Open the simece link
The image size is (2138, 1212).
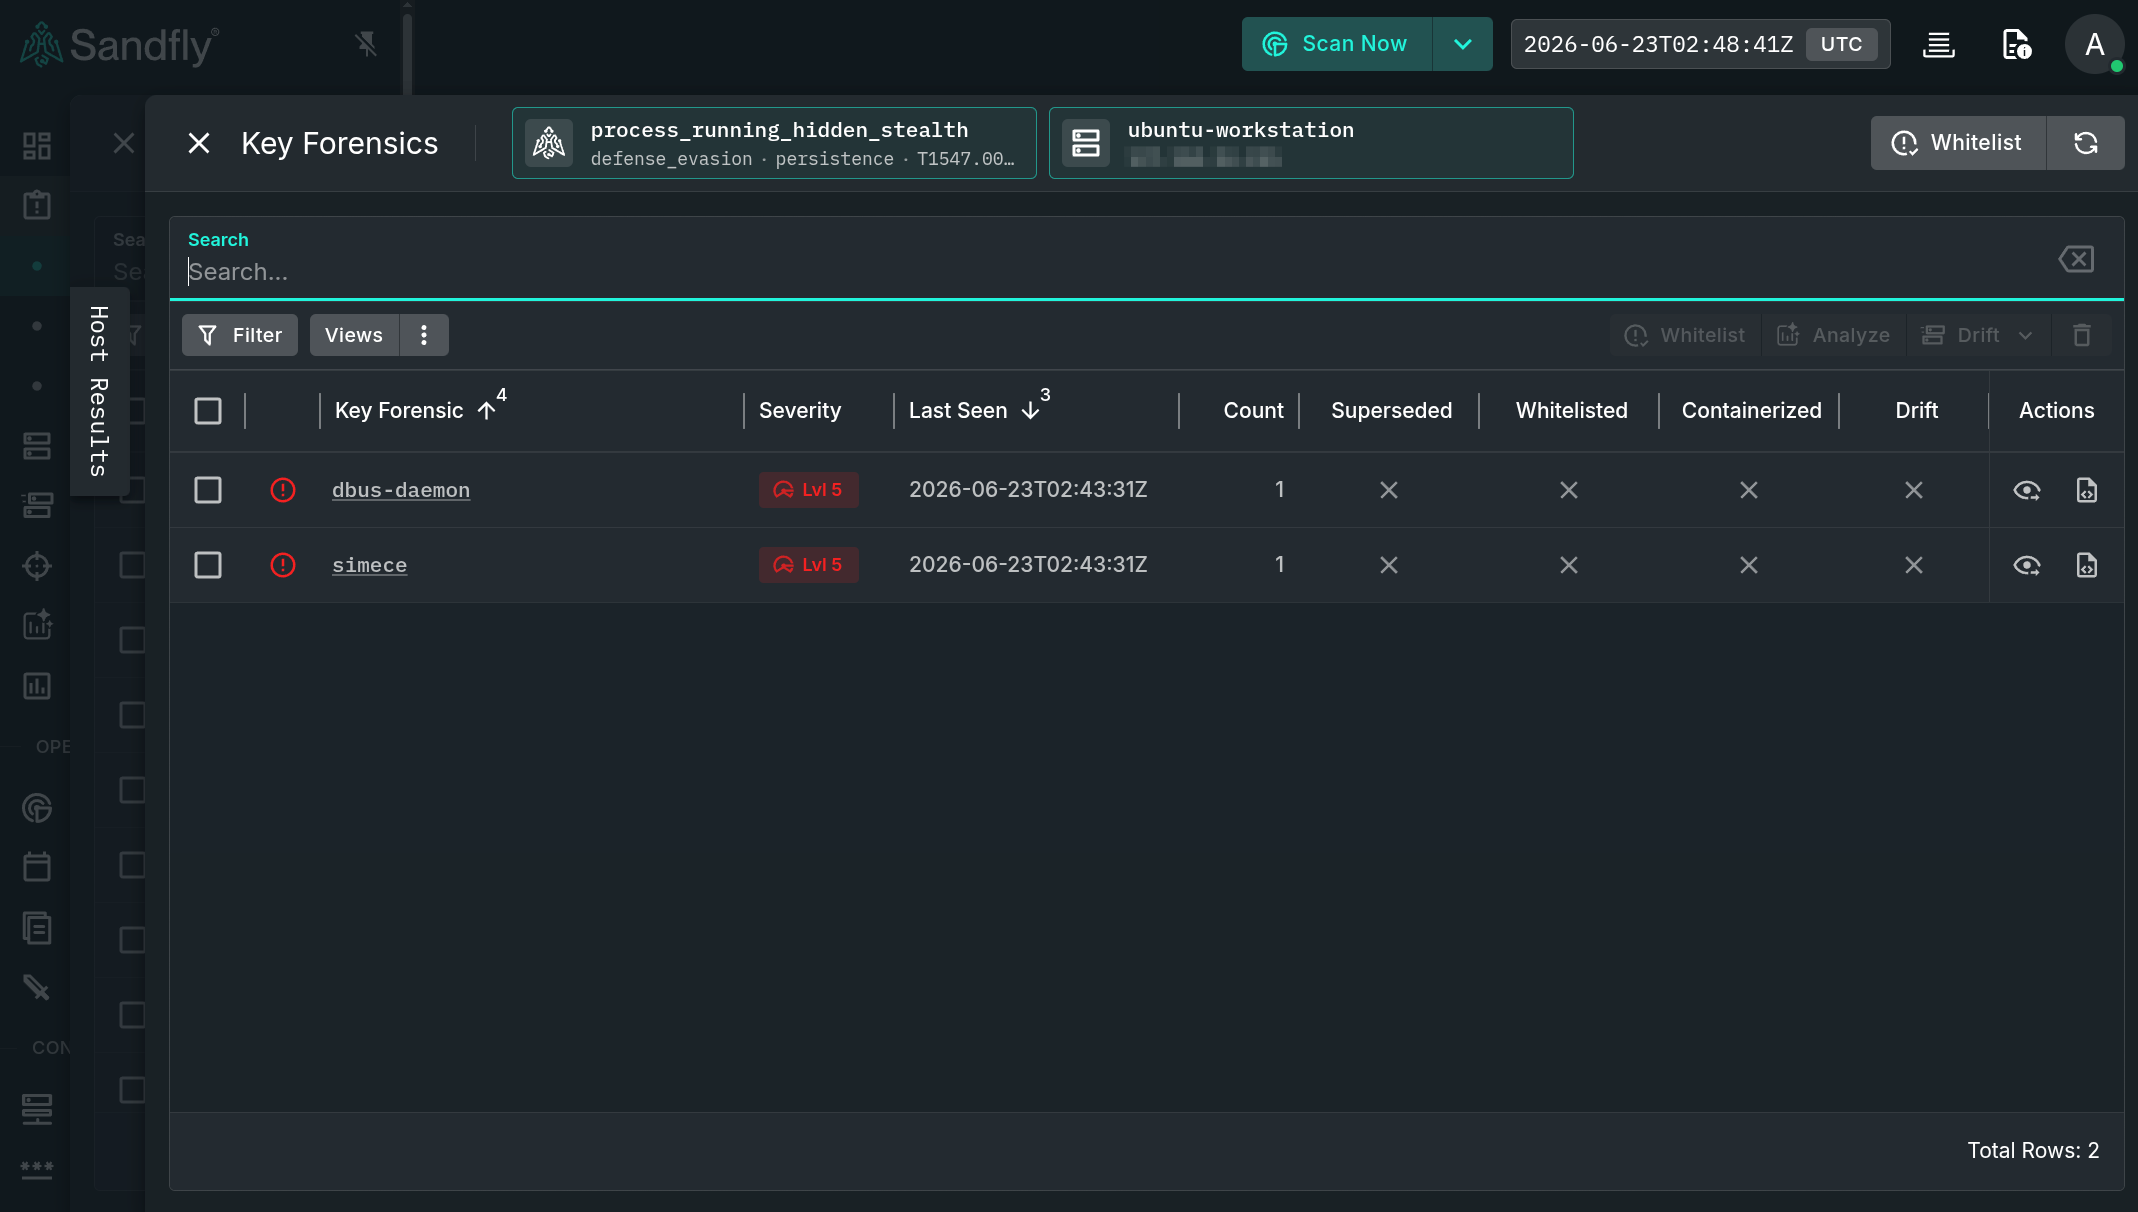(370, 565)
